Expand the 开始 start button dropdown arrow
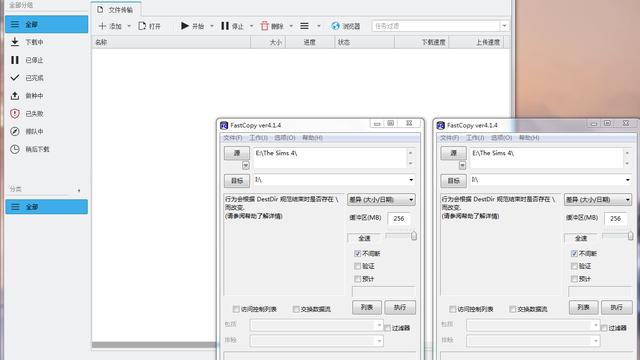 (x=212, y=26)
